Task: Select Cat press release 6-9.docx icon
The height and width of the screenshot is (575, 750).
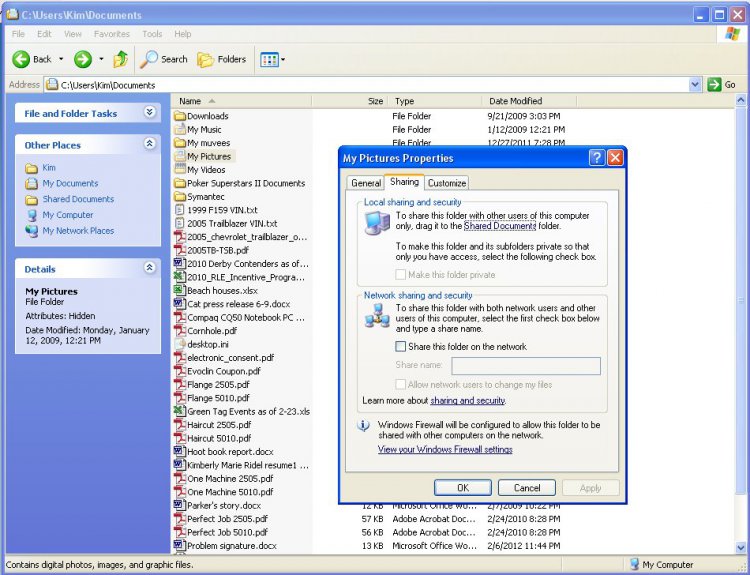Action: 180,304
